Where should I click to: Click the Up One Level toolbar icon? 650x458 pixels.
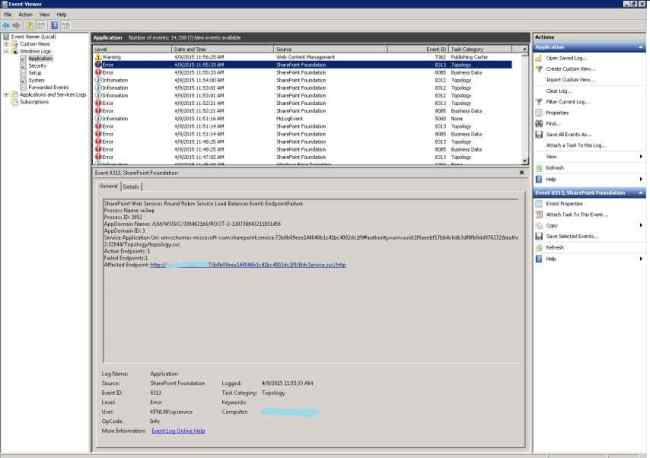coord(29,26)
